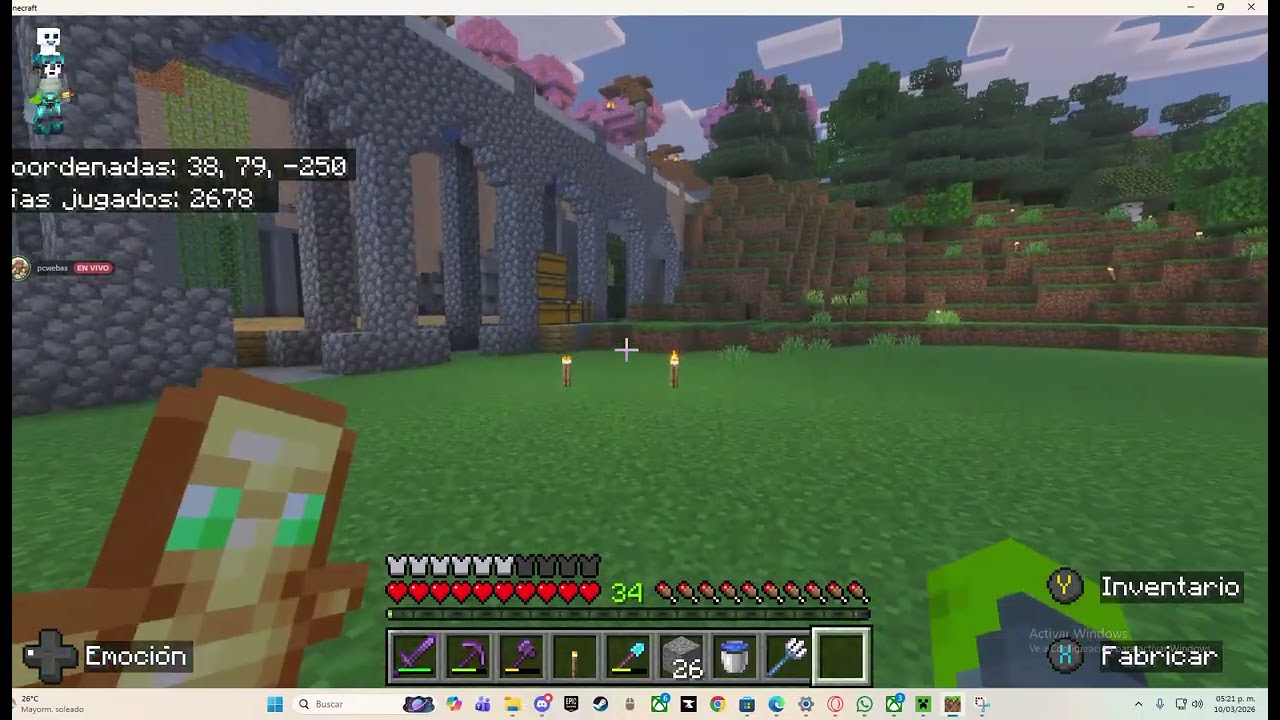Click the Inventario Y button prompt
The image size is (1280, 720).
tap(1144, 586)
